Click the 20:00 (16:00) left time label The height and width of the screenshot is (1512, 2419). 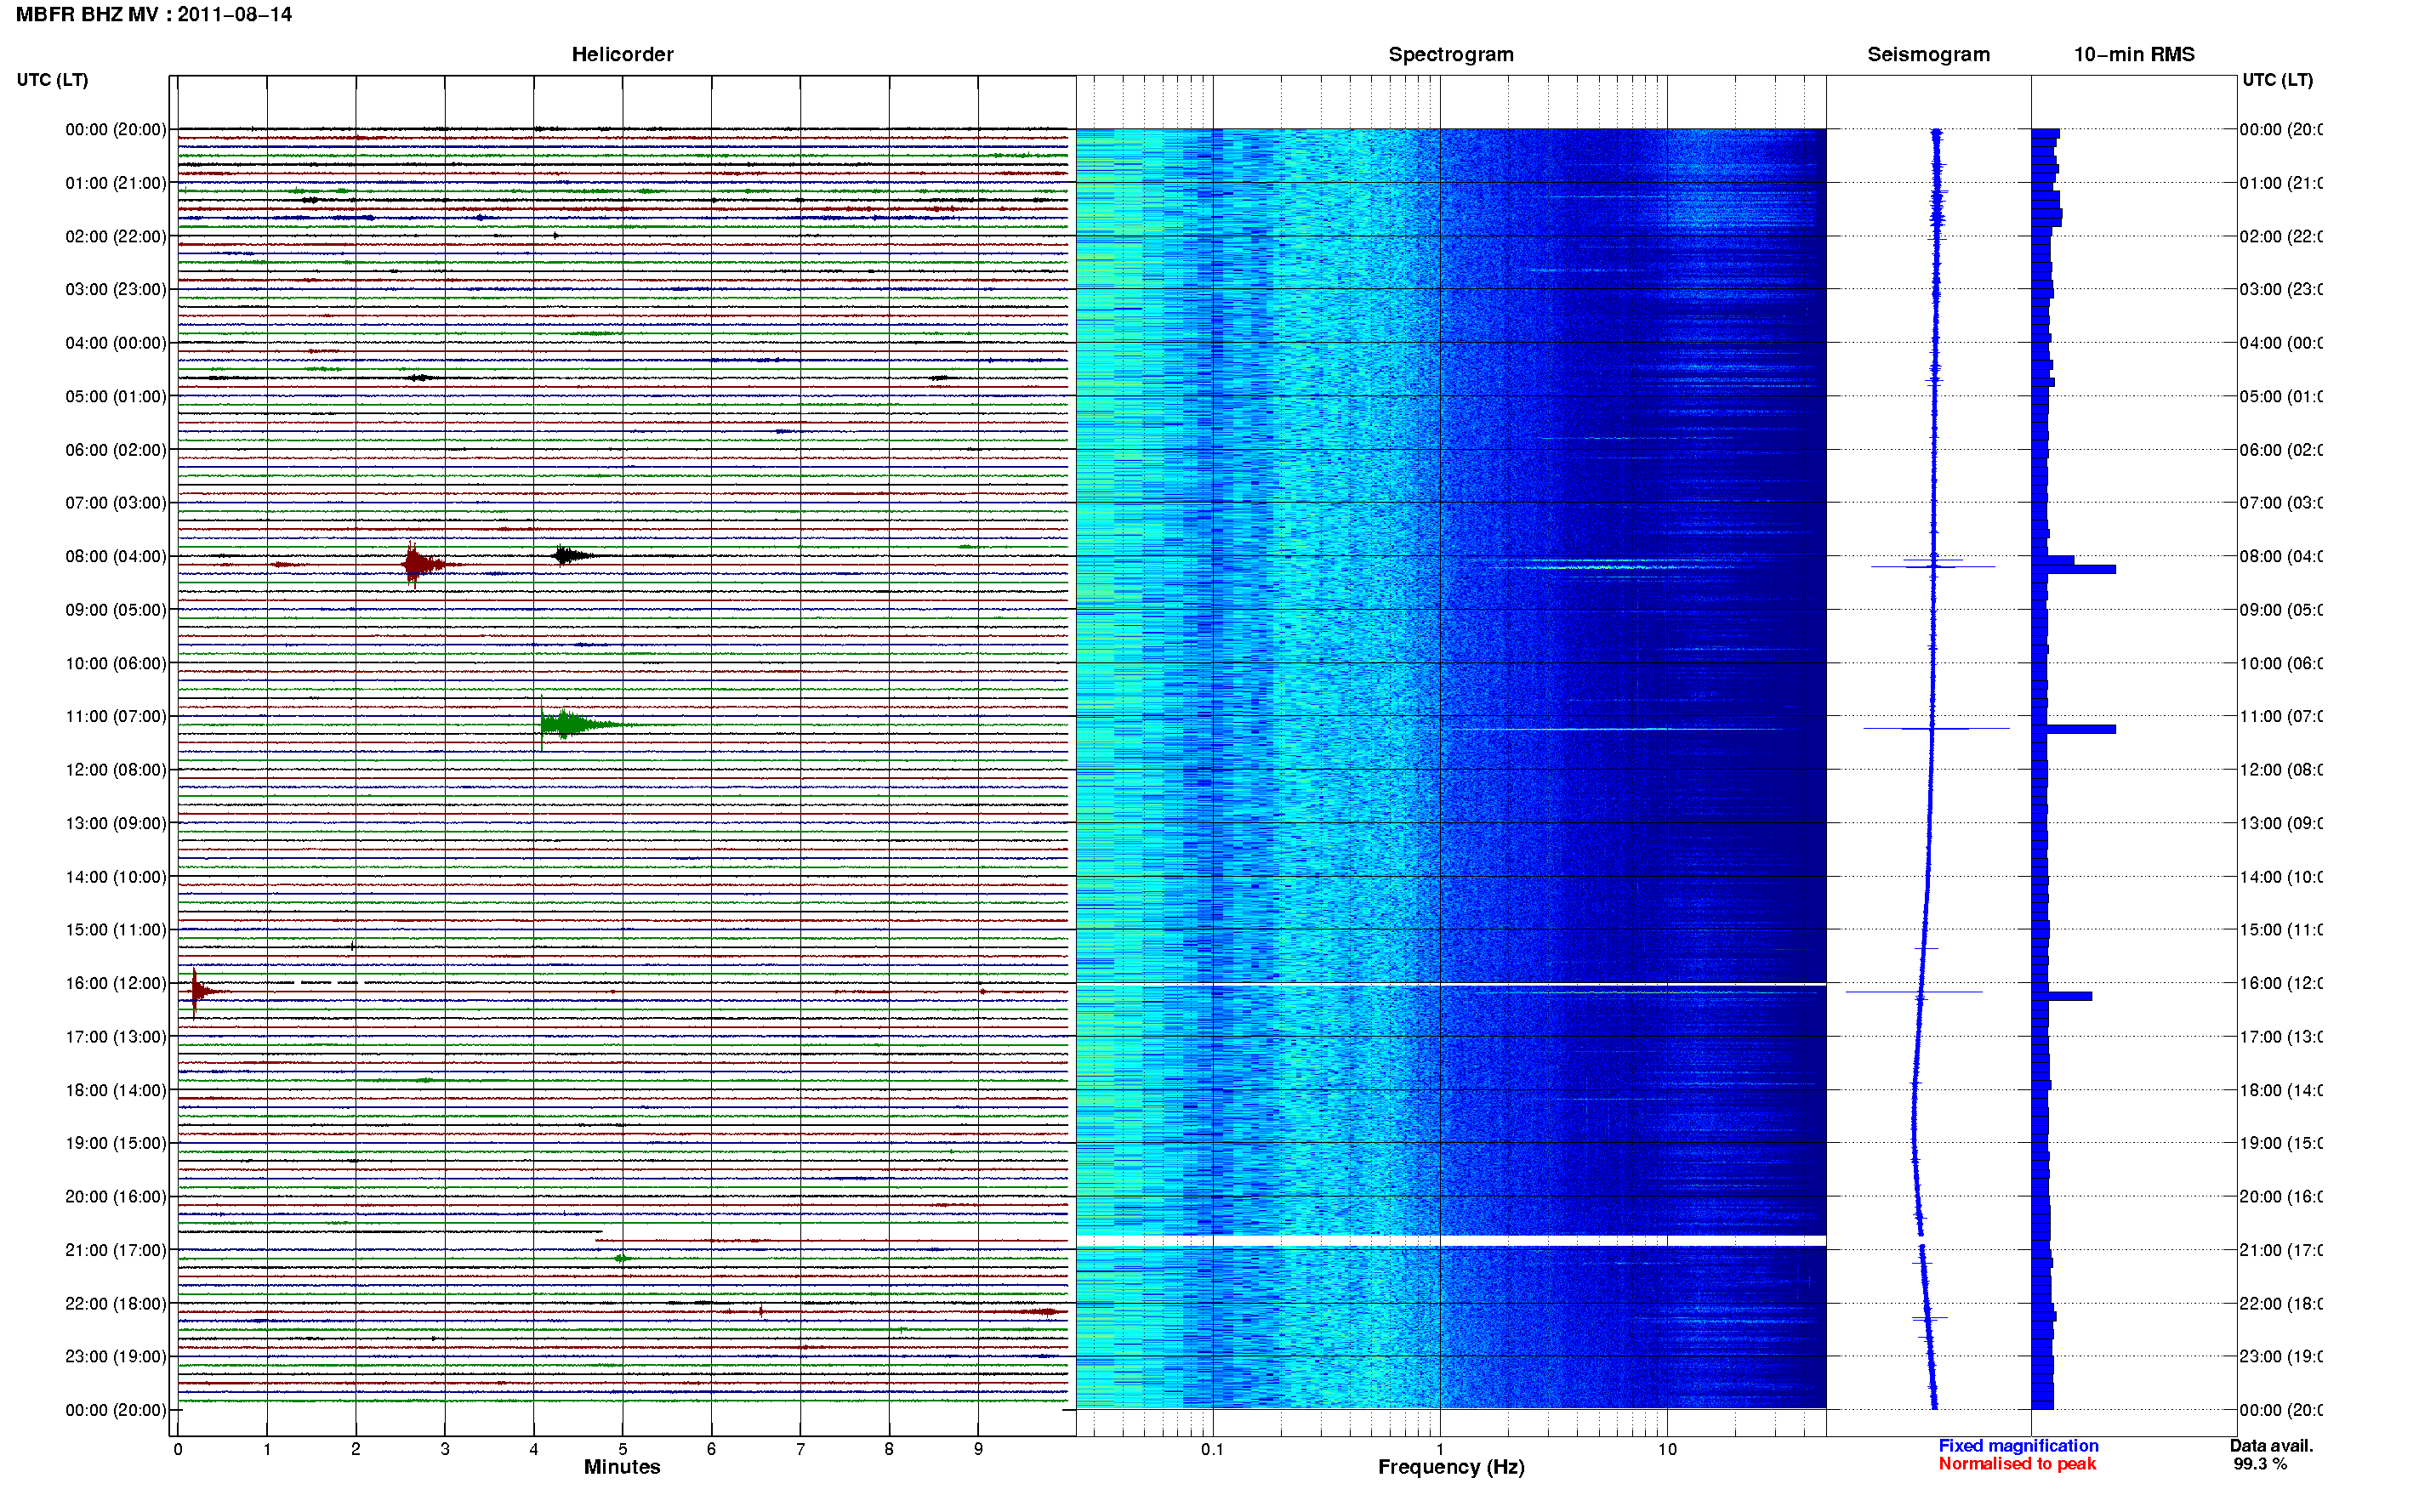[116, 1197]
